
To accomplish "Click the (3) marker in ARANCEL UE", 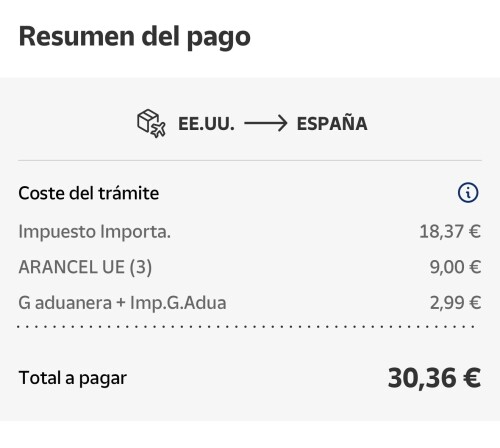I will tap(141, 267).
